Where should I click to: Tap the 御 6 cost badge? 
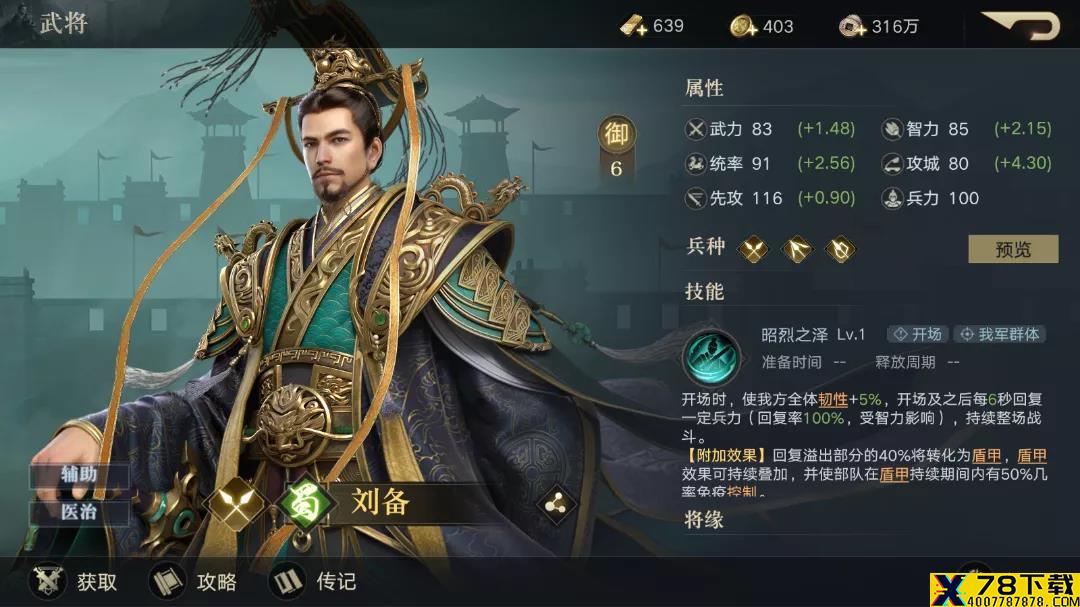616,148
